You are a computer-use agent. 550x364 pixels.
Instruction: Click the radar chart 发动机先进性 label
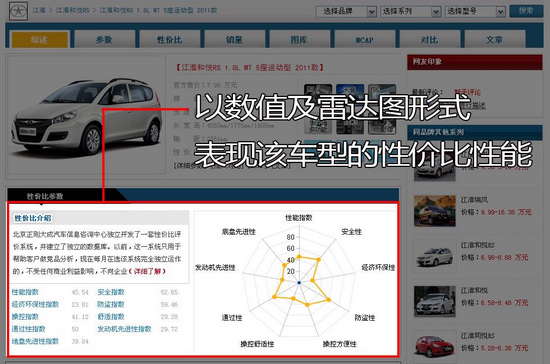coord(215,267)
